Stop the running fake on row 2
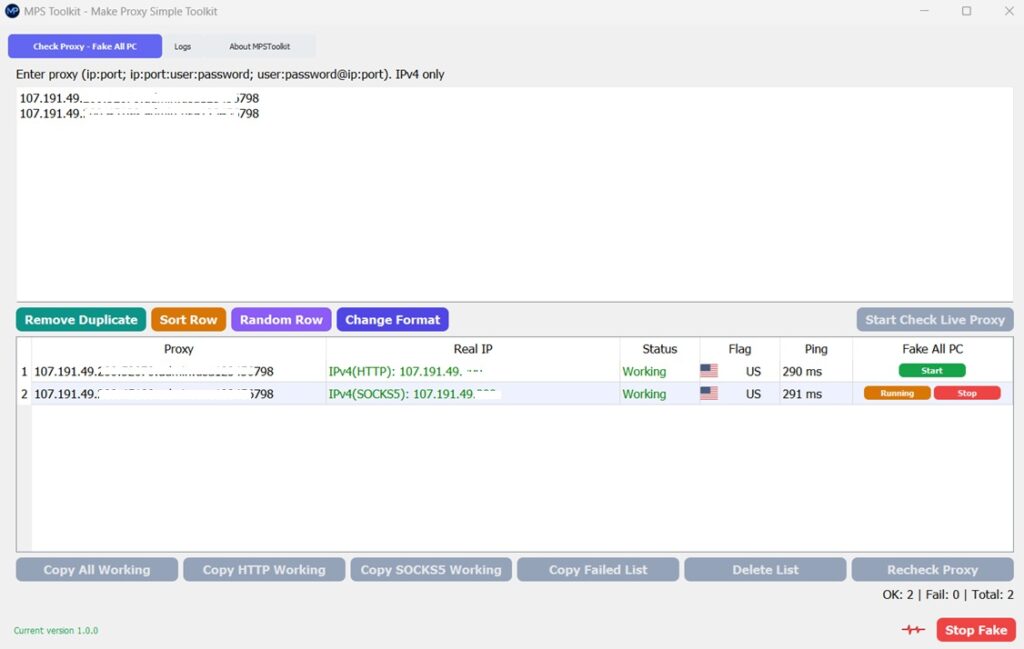1024x649 pixels. pyautogui.click(x=967, y=392)
